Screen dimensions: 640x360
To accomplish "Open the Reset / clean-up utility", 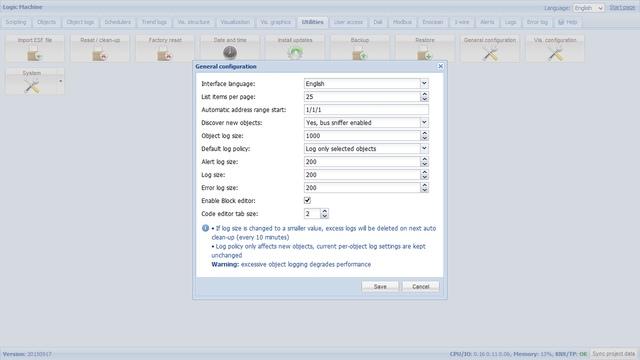I will (x=100, y=48).
